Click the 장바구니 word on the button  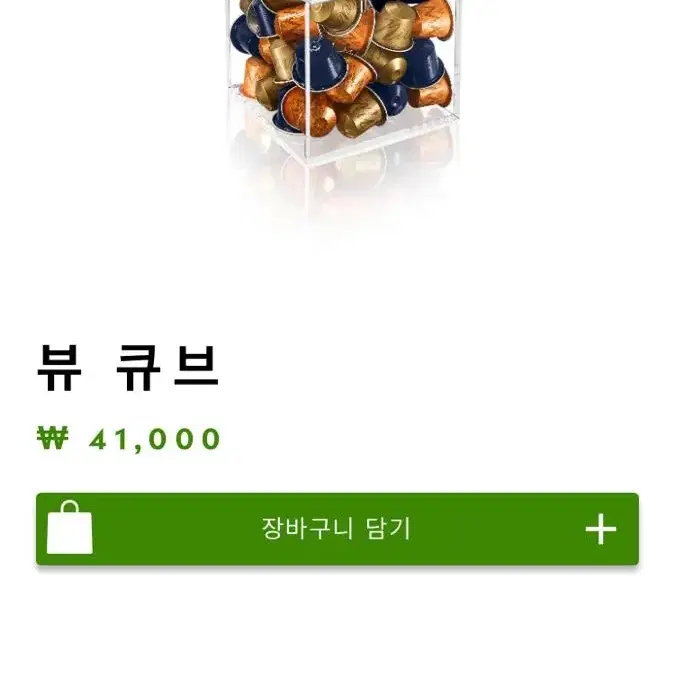[x=307, y=529]
